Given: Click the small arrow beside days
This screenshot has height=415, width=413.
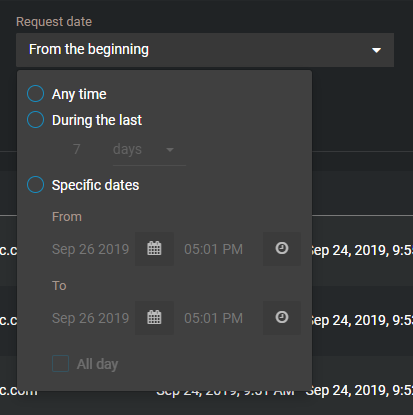Looking at the screenshot, I should pyautogui.click(x=170, y=150).
